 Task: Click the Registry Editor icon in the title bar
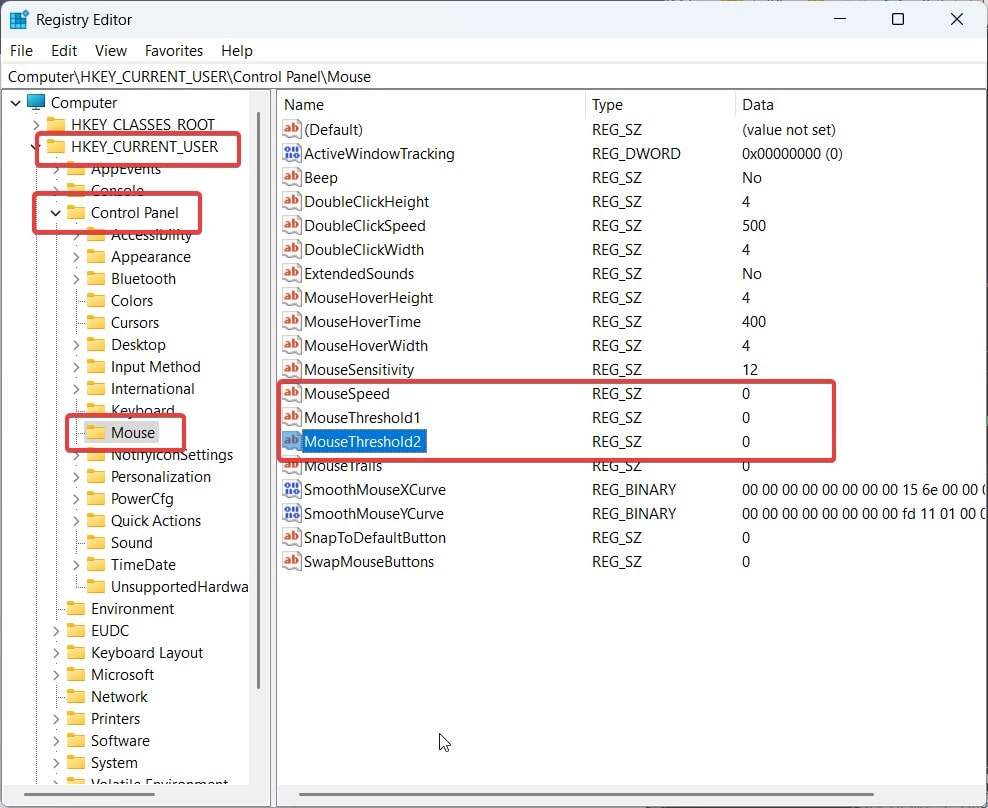[x=16, y=18]
